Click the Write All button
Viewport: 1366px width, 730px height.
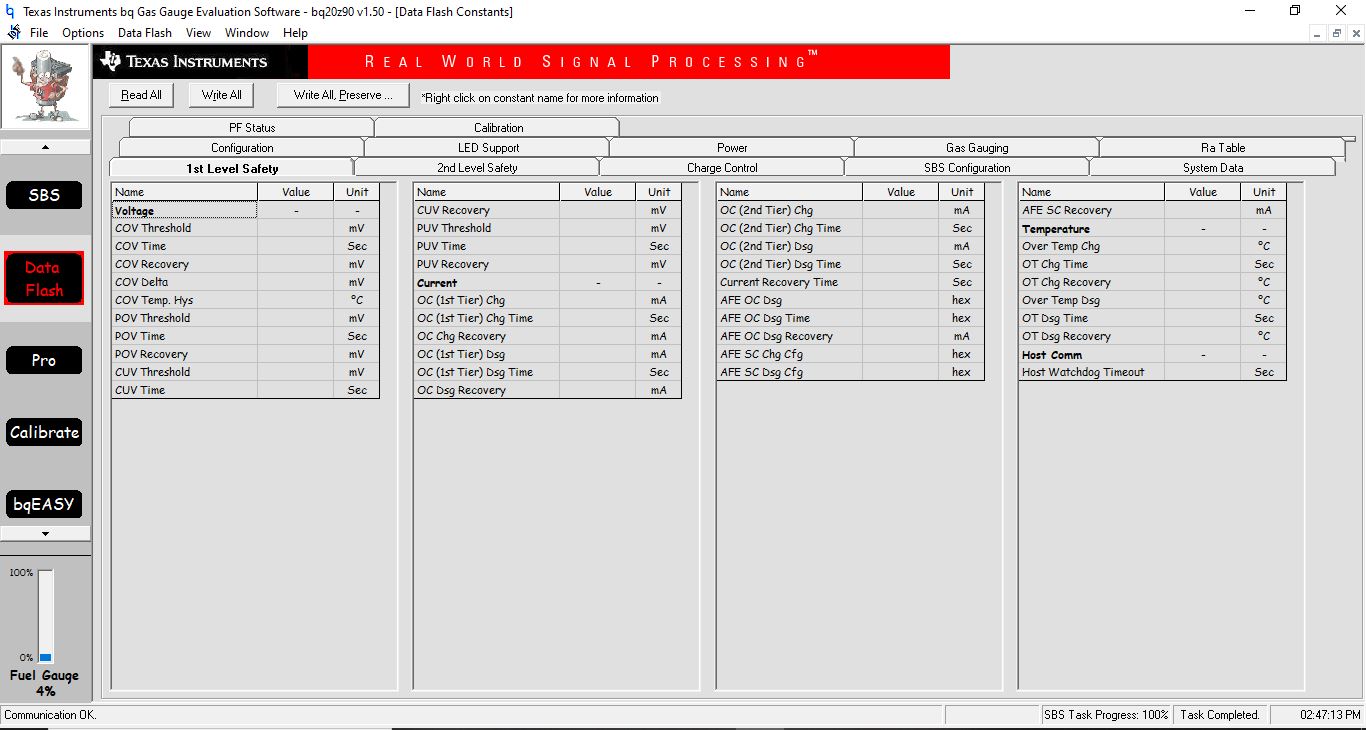tap(221, 95)
